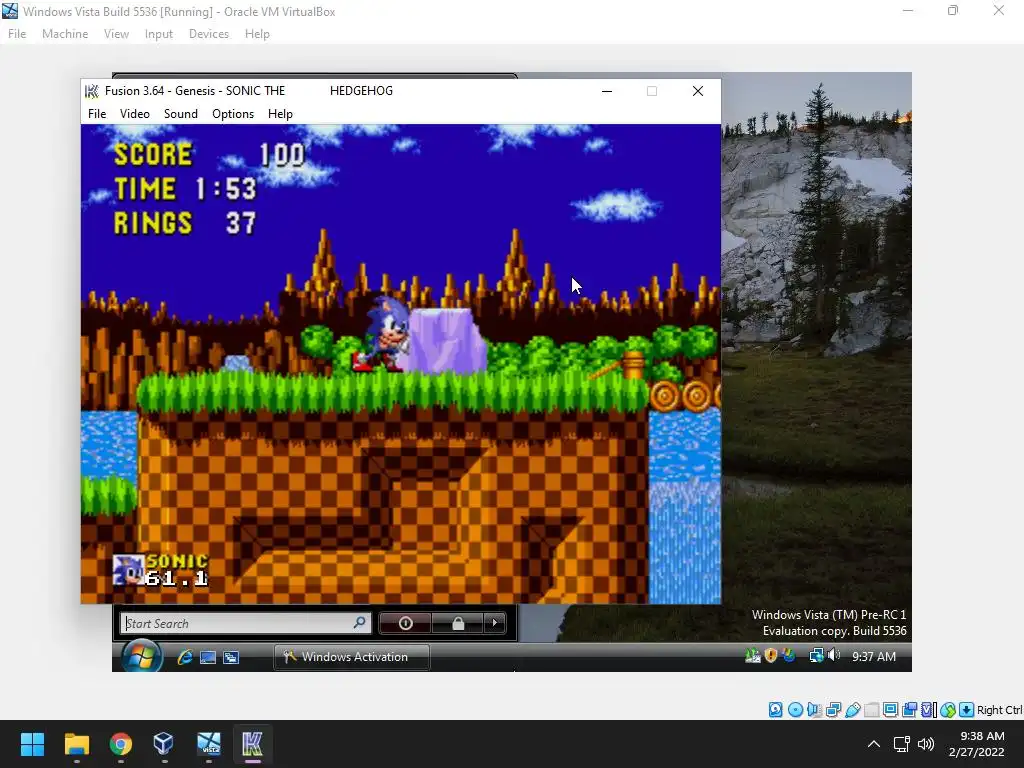Click VirtualBox USB devices indicator
Viewport: 1024px width, 768px height.
point(852,710)
